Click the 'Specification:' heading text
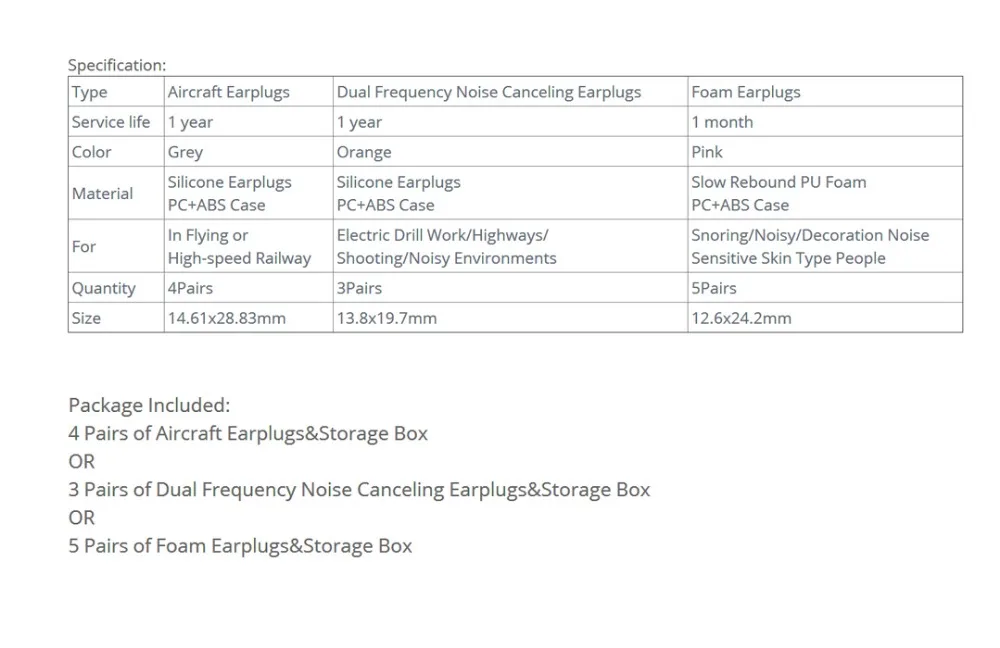Viewport: 1000px width, 648px height. click(x=117, y=65)
